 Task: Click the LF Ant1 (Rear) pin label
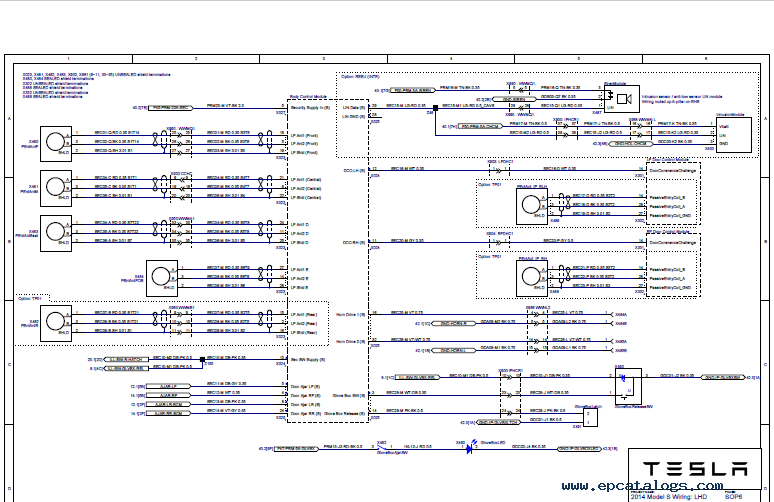304,314
